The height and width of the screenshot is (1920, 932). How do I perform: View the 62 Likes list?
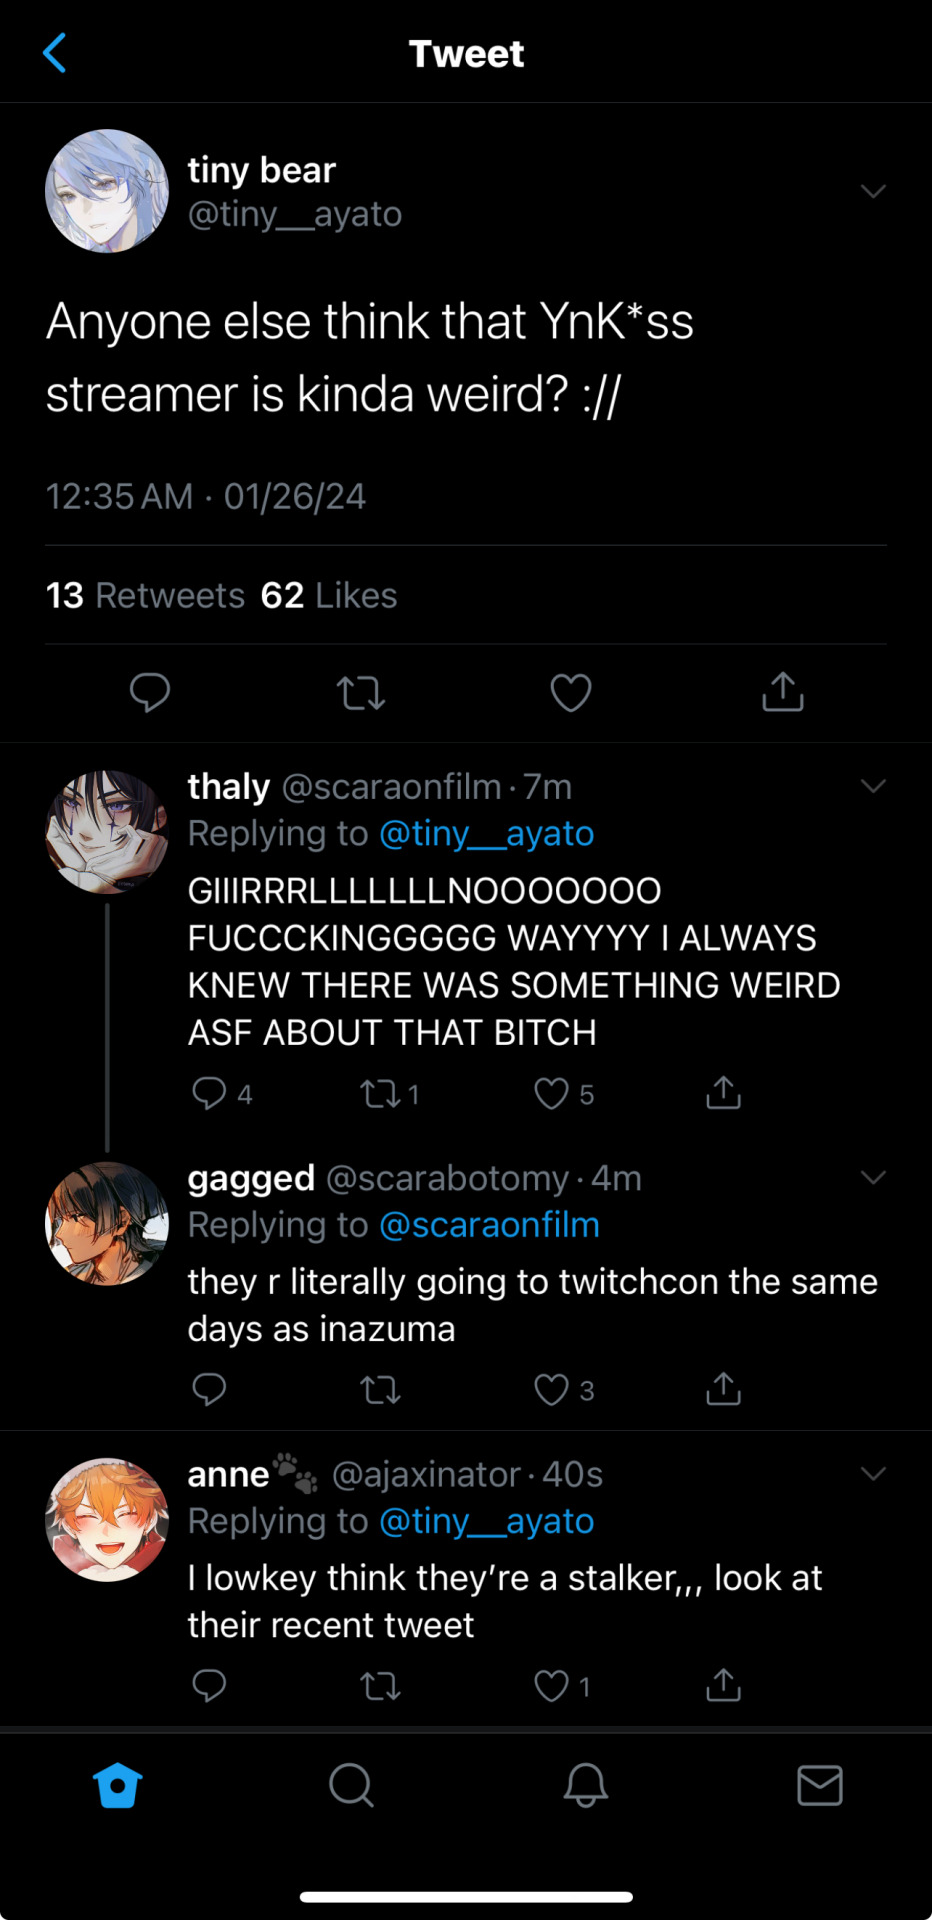click(x=329, y=595)
